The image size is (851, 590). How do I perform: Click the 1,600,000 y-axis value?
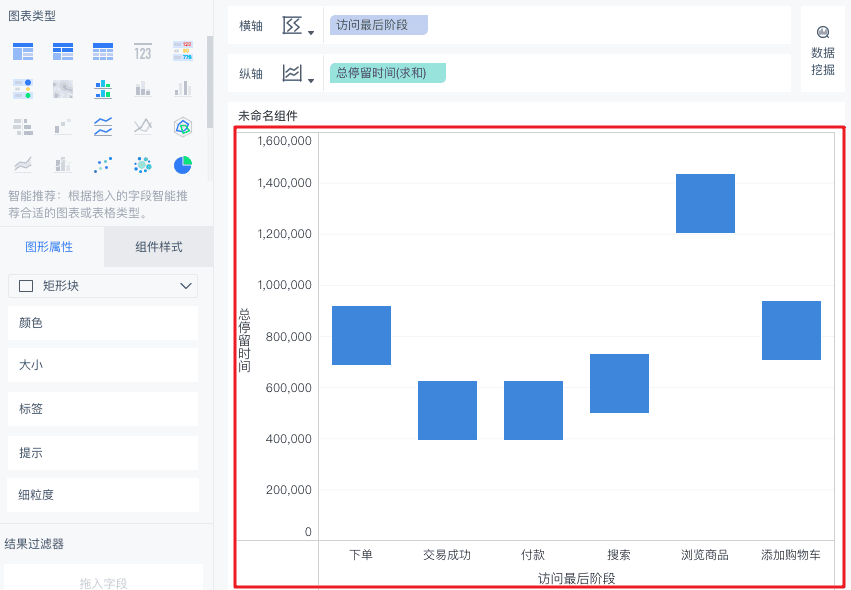tap(284, 141)
